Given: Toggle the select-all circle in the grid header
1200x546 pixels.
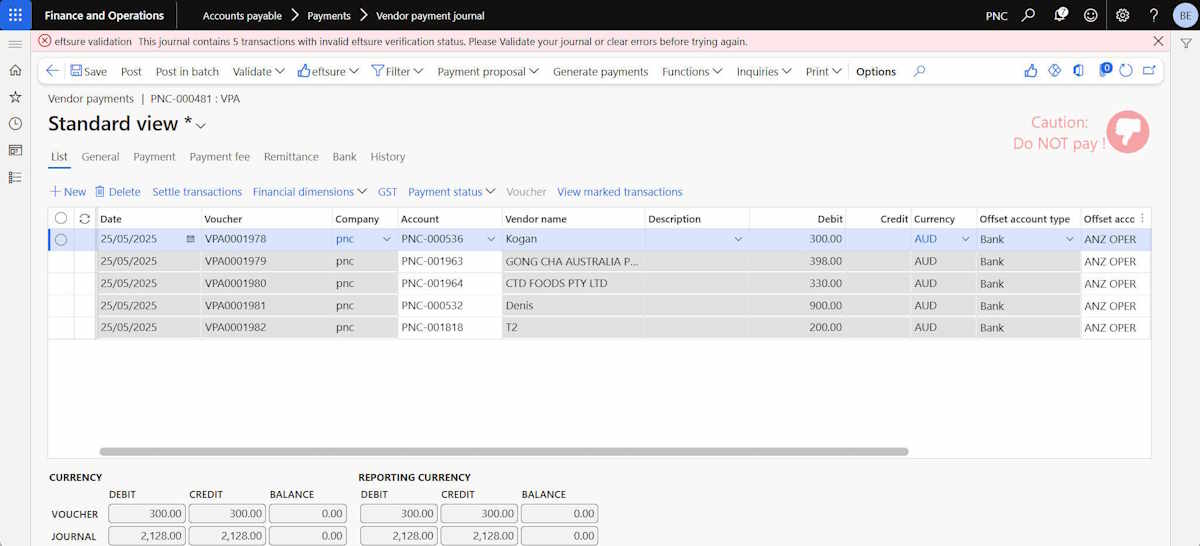Looking at the screenshot, I should pyautogui.click(x=61, y=218).
